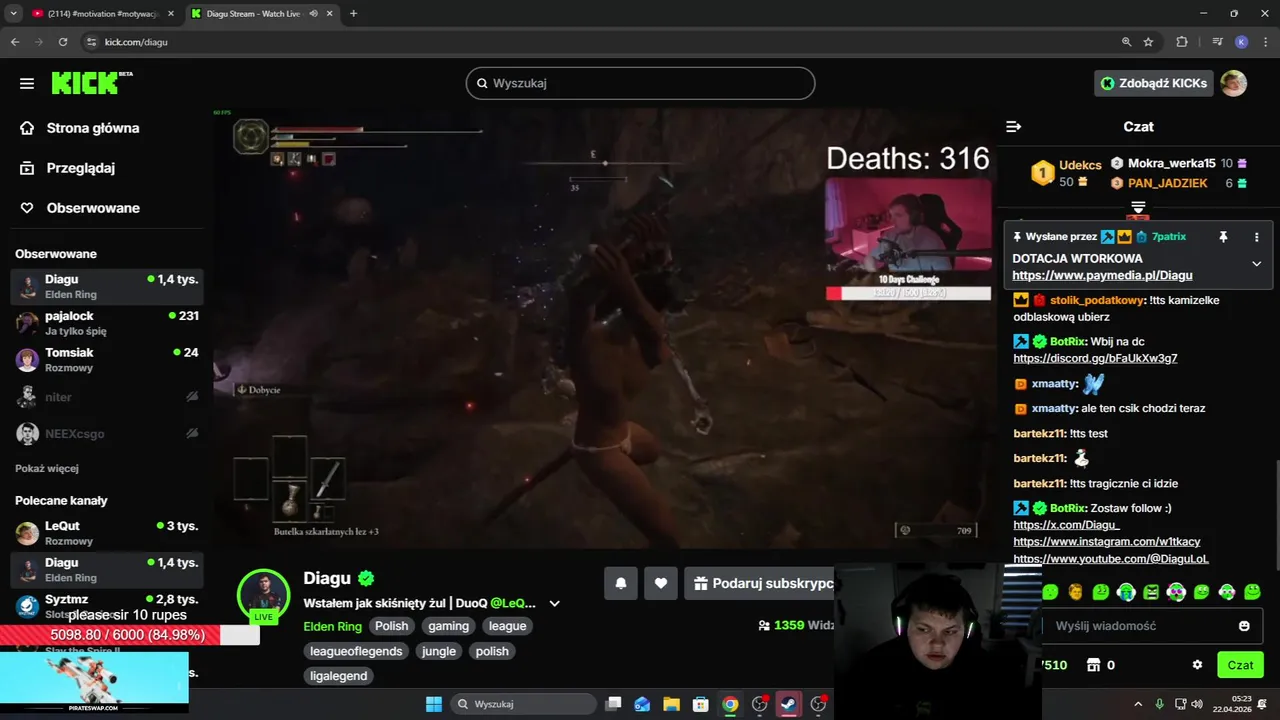This screenshot has height=720, width=1280.
Task: Click the microphone icon in system tray
Action: click(1159, 704)
